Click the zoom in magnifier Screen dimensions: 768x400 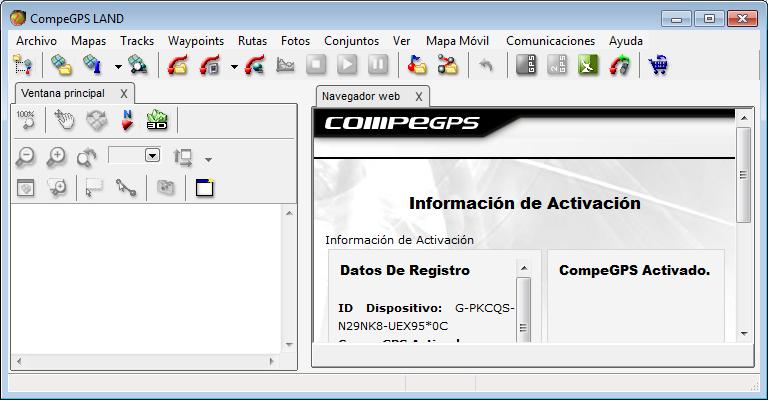57,157
